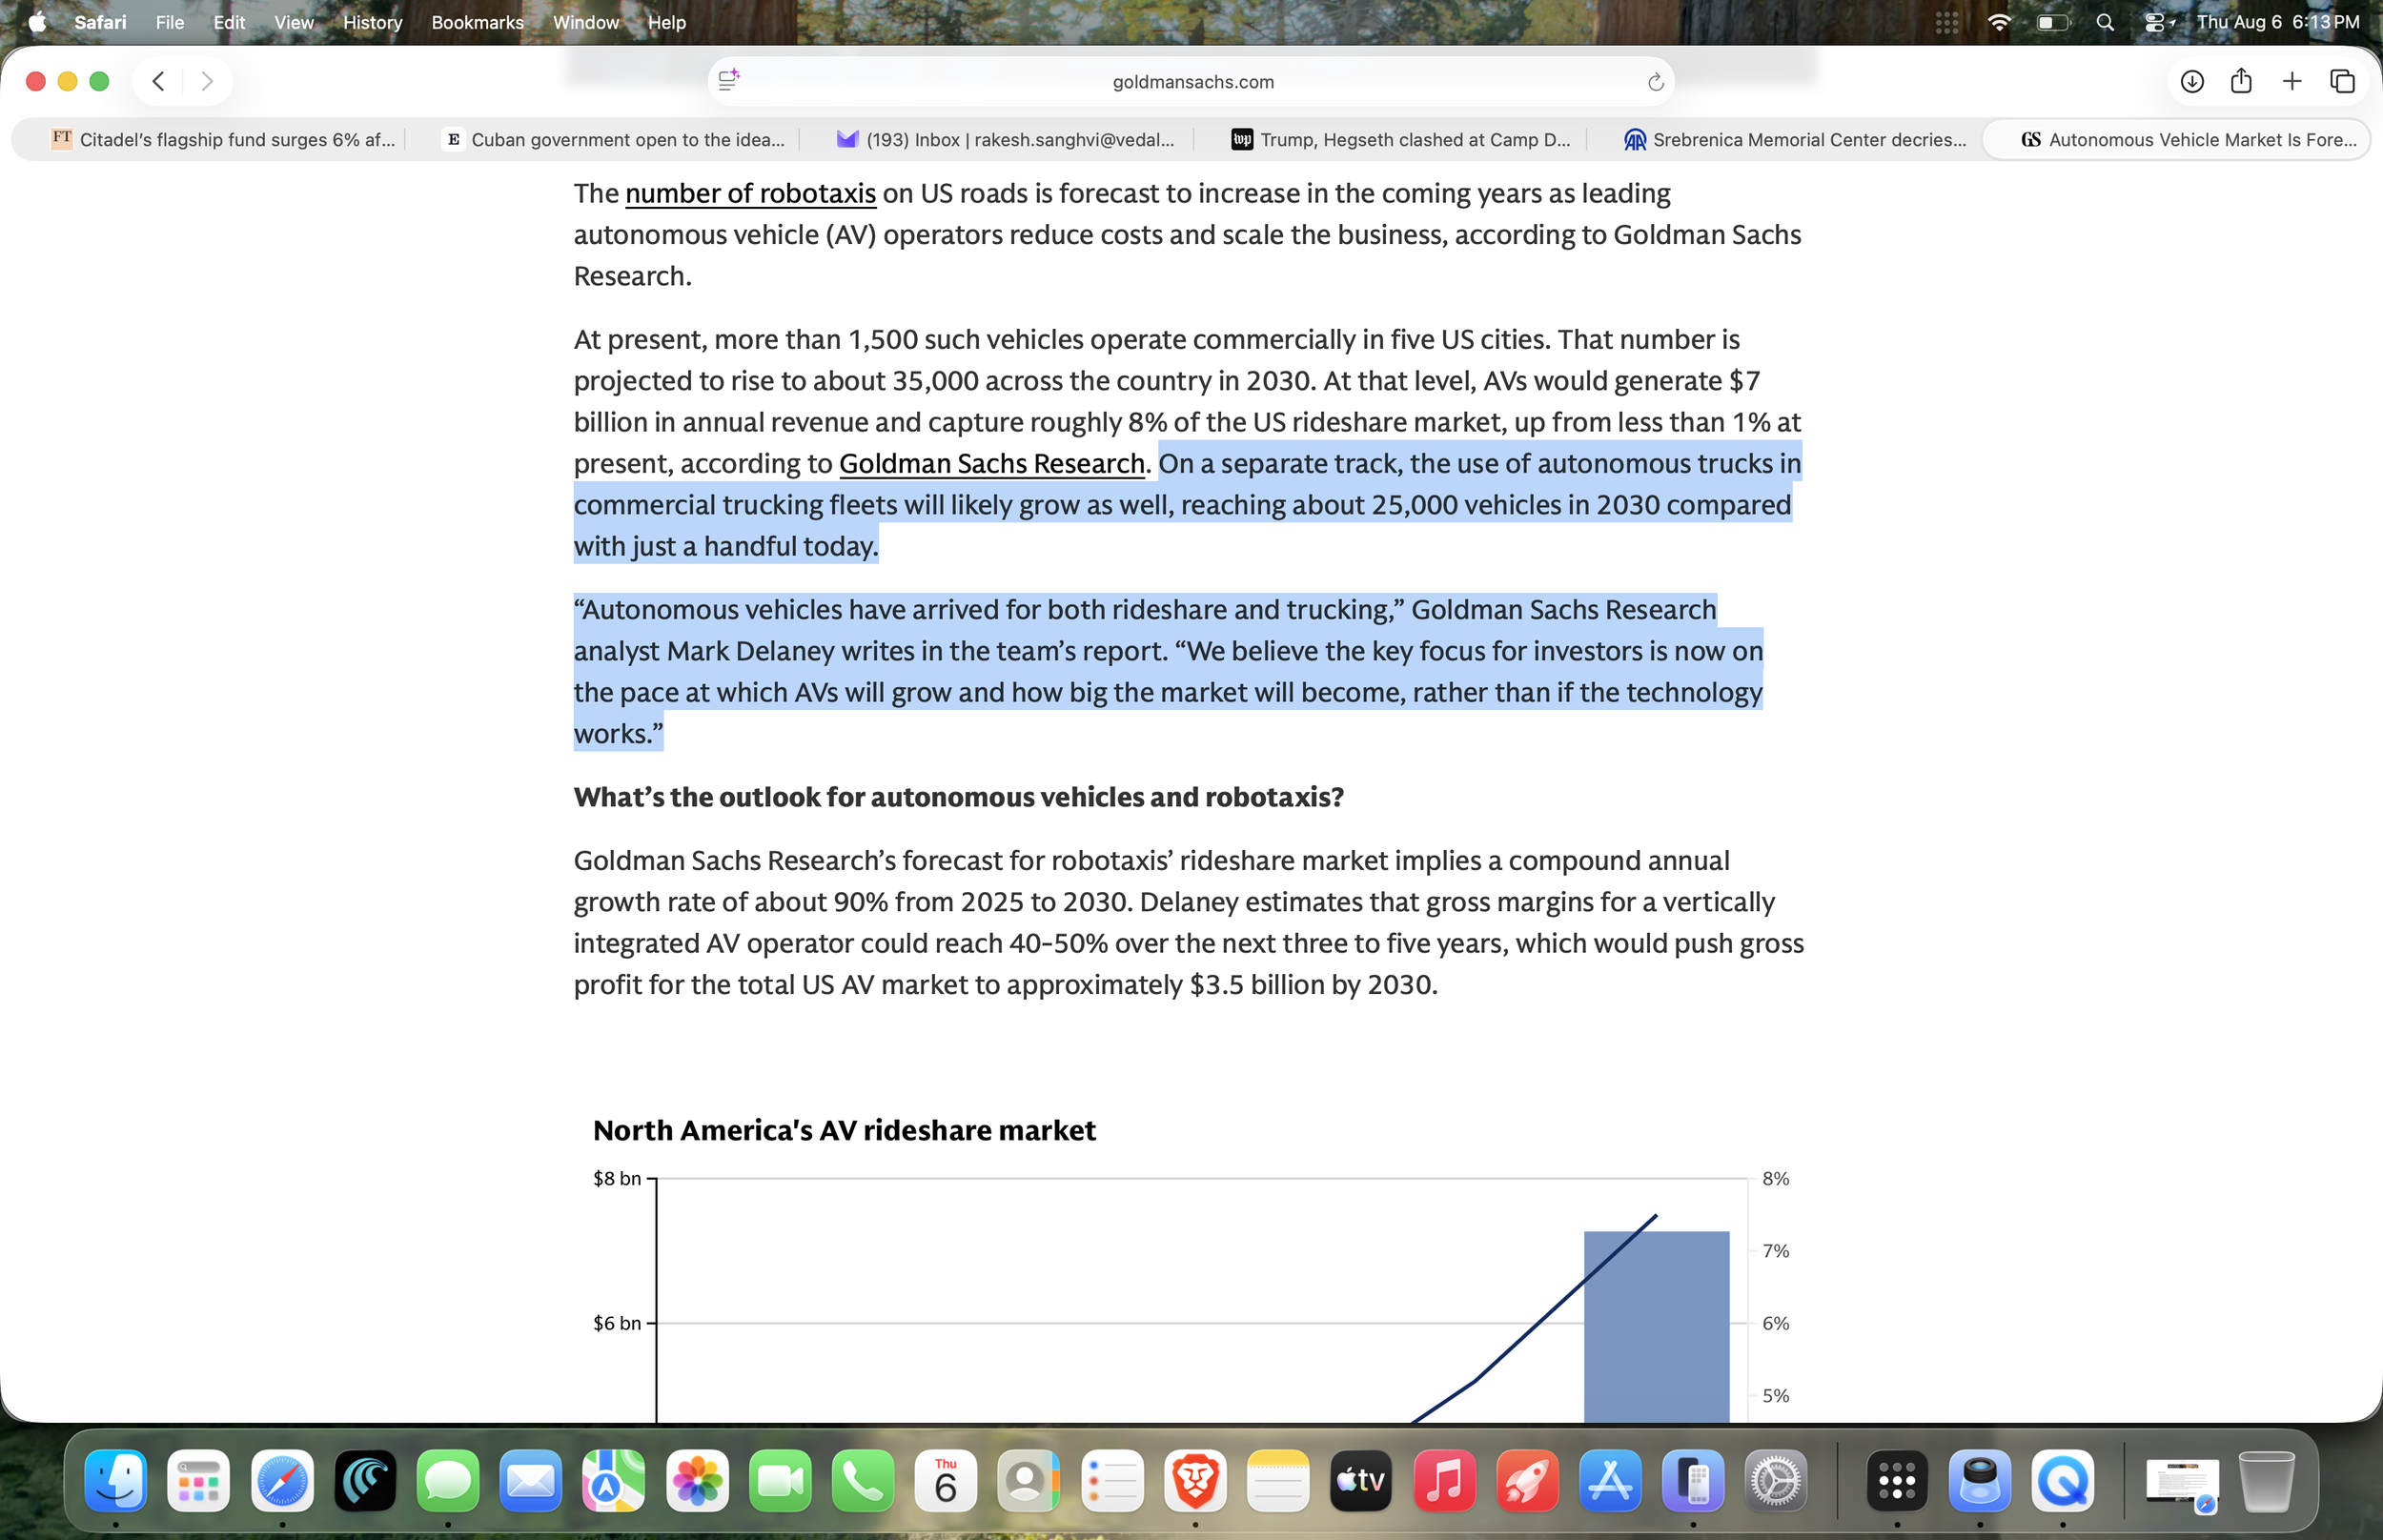The width and height of the screenshot is (2383, 1540).
Task: Click the '8%' axis label
Action: pos(1775,1178)
